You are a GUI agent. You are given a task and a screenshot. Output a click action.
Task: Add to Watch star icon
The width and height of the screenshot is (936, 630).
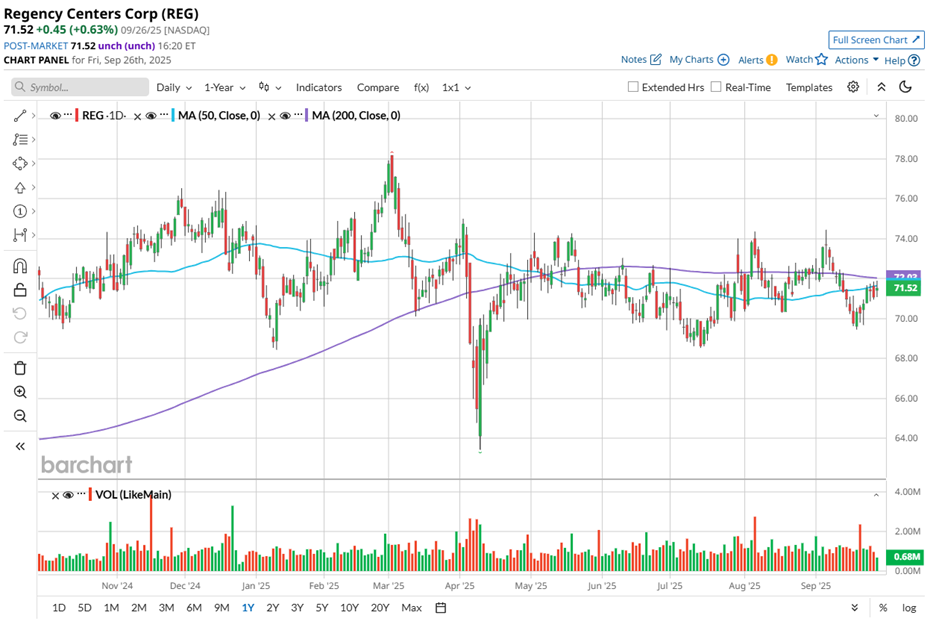point(821,59)
